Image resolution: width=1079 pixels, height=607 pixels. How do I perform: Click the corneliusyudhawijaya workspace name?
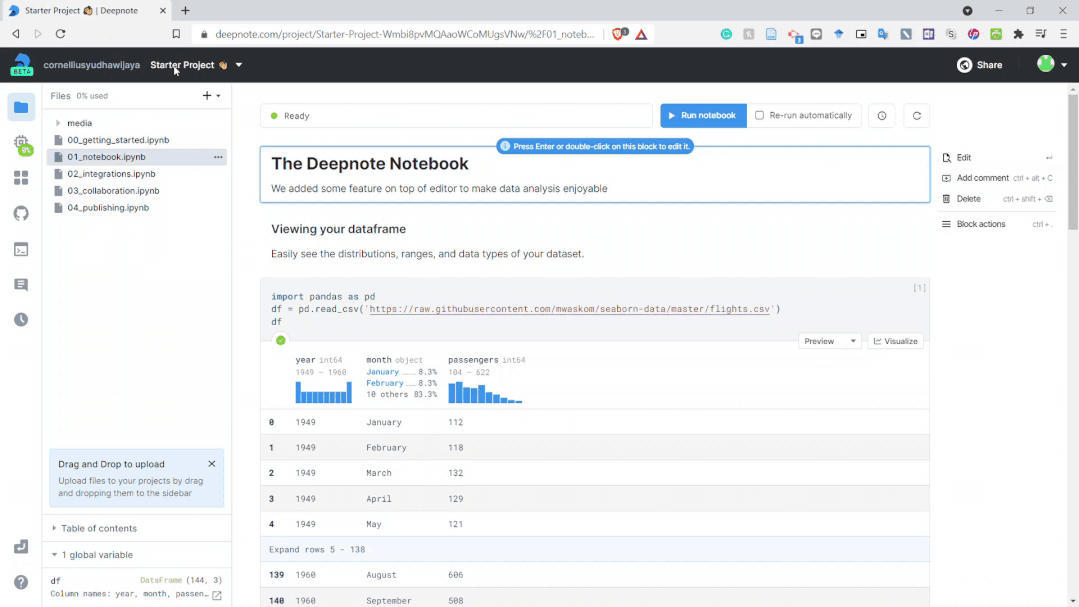click(92, 65)
